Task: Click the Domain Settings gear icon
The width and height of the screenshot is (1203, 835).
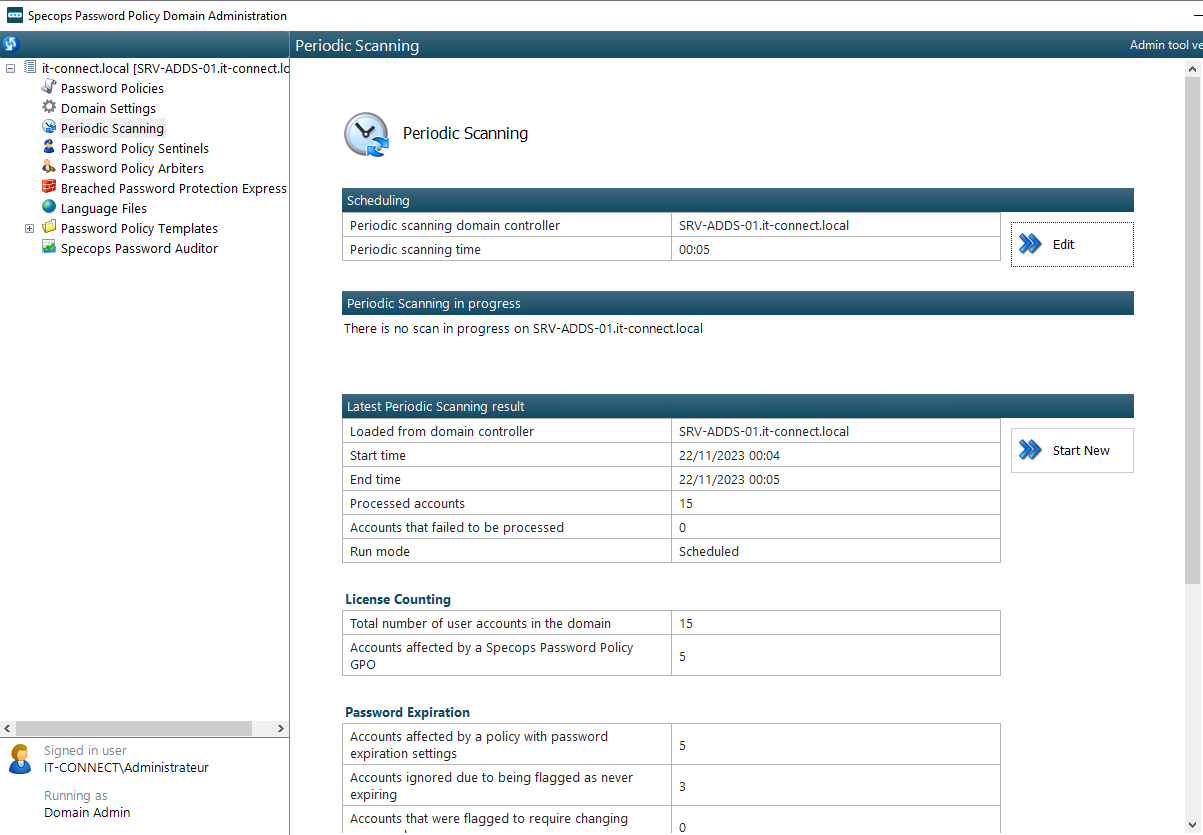Action: click(49, 107)
